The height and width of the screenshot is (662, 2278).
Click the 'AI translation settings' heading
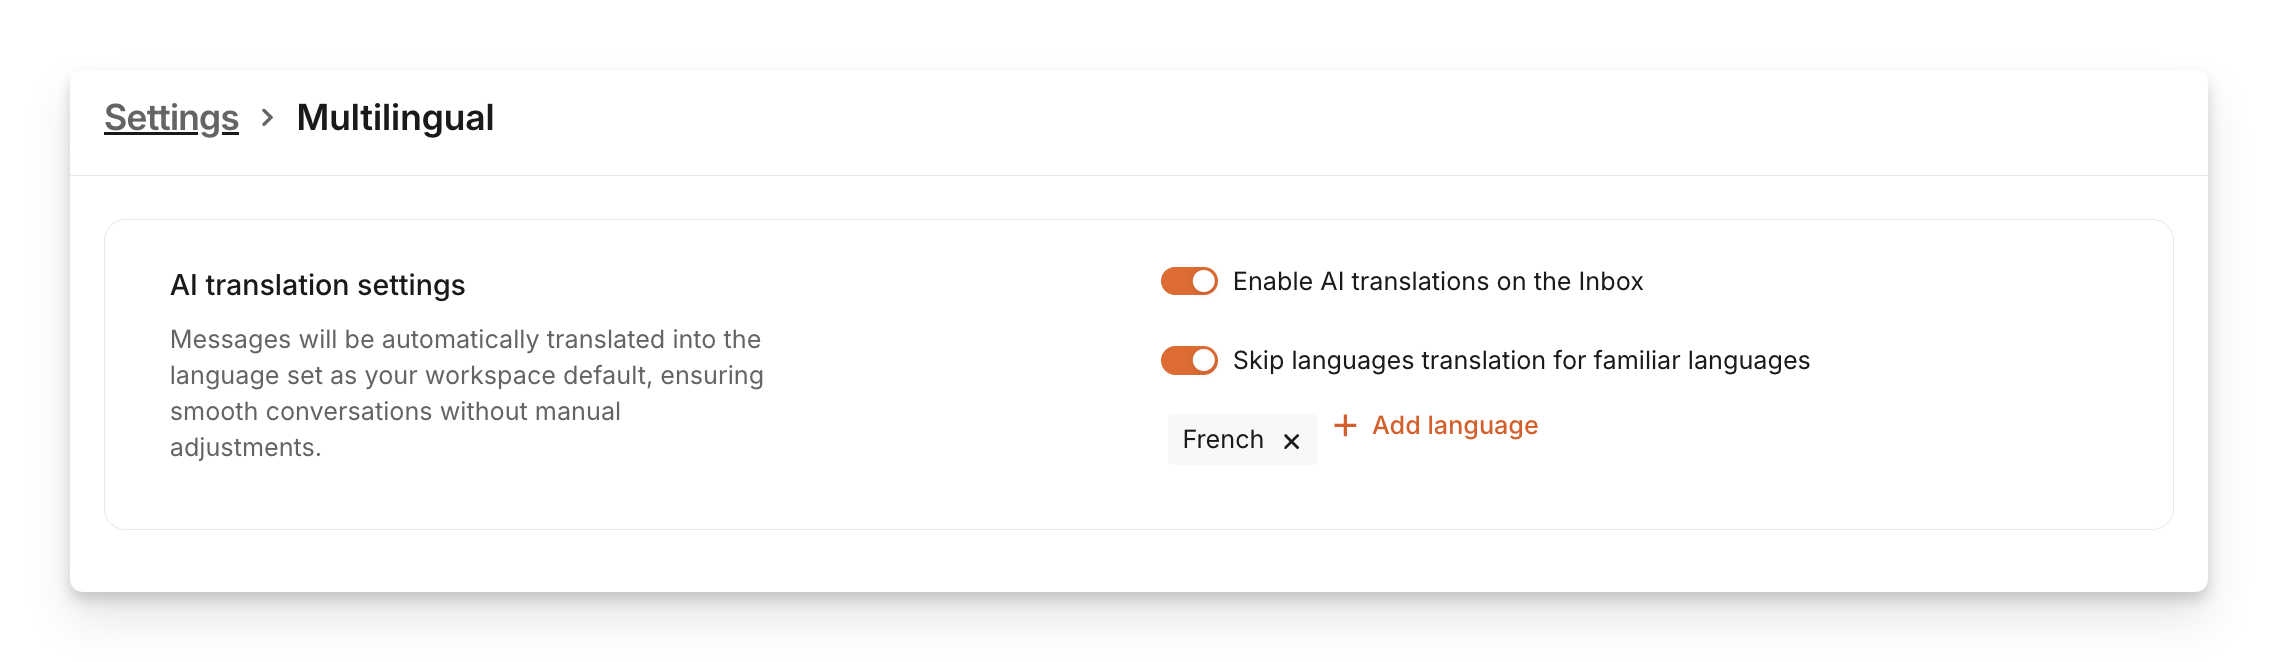(x=317, y=286)
